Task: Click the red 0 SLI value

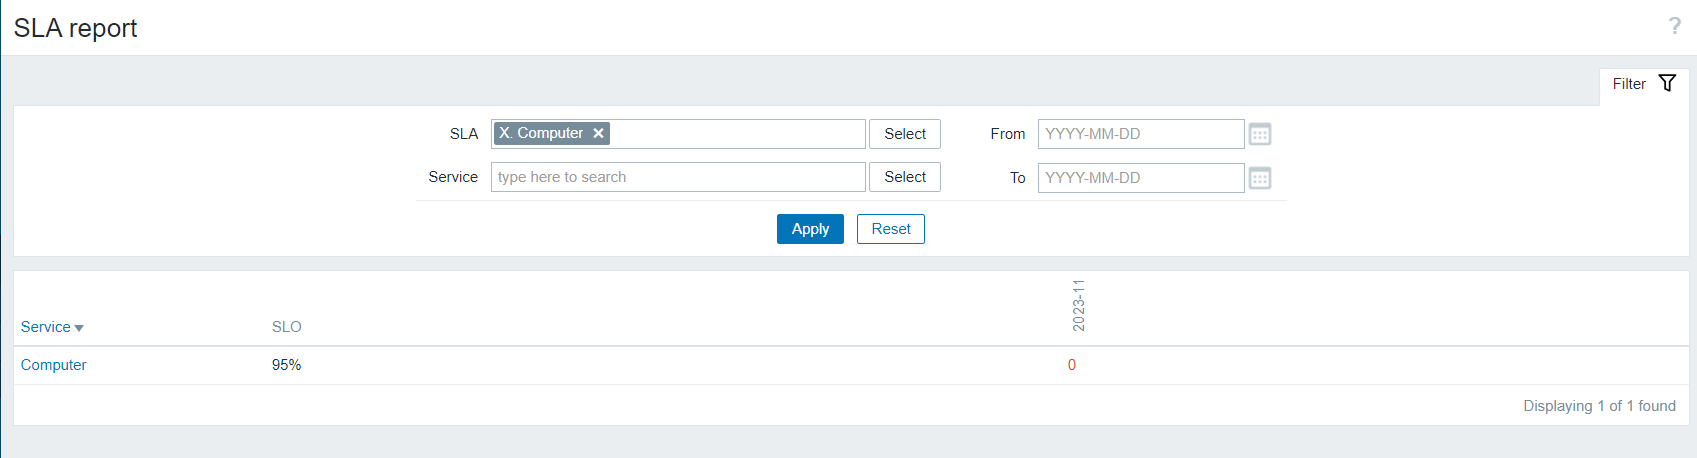Action: click(1072, 365)
